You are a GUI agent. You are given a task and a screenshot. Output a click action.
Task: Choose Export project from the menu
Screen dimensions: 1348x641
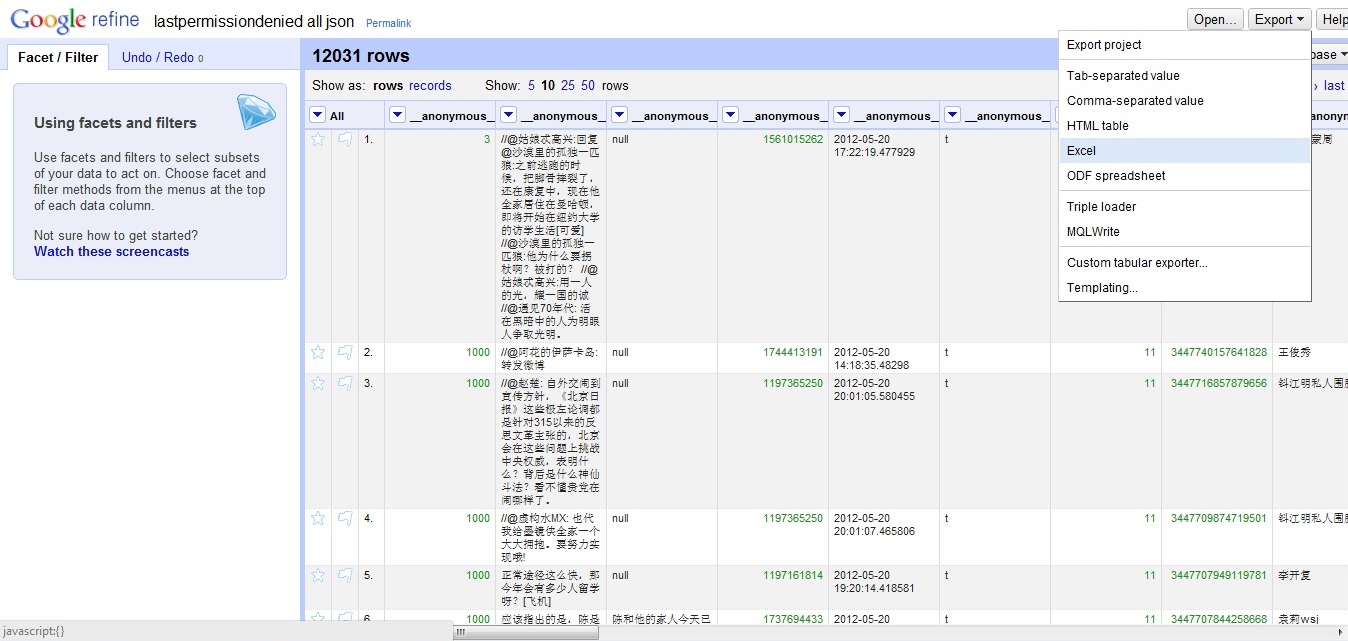point(1185,45)
